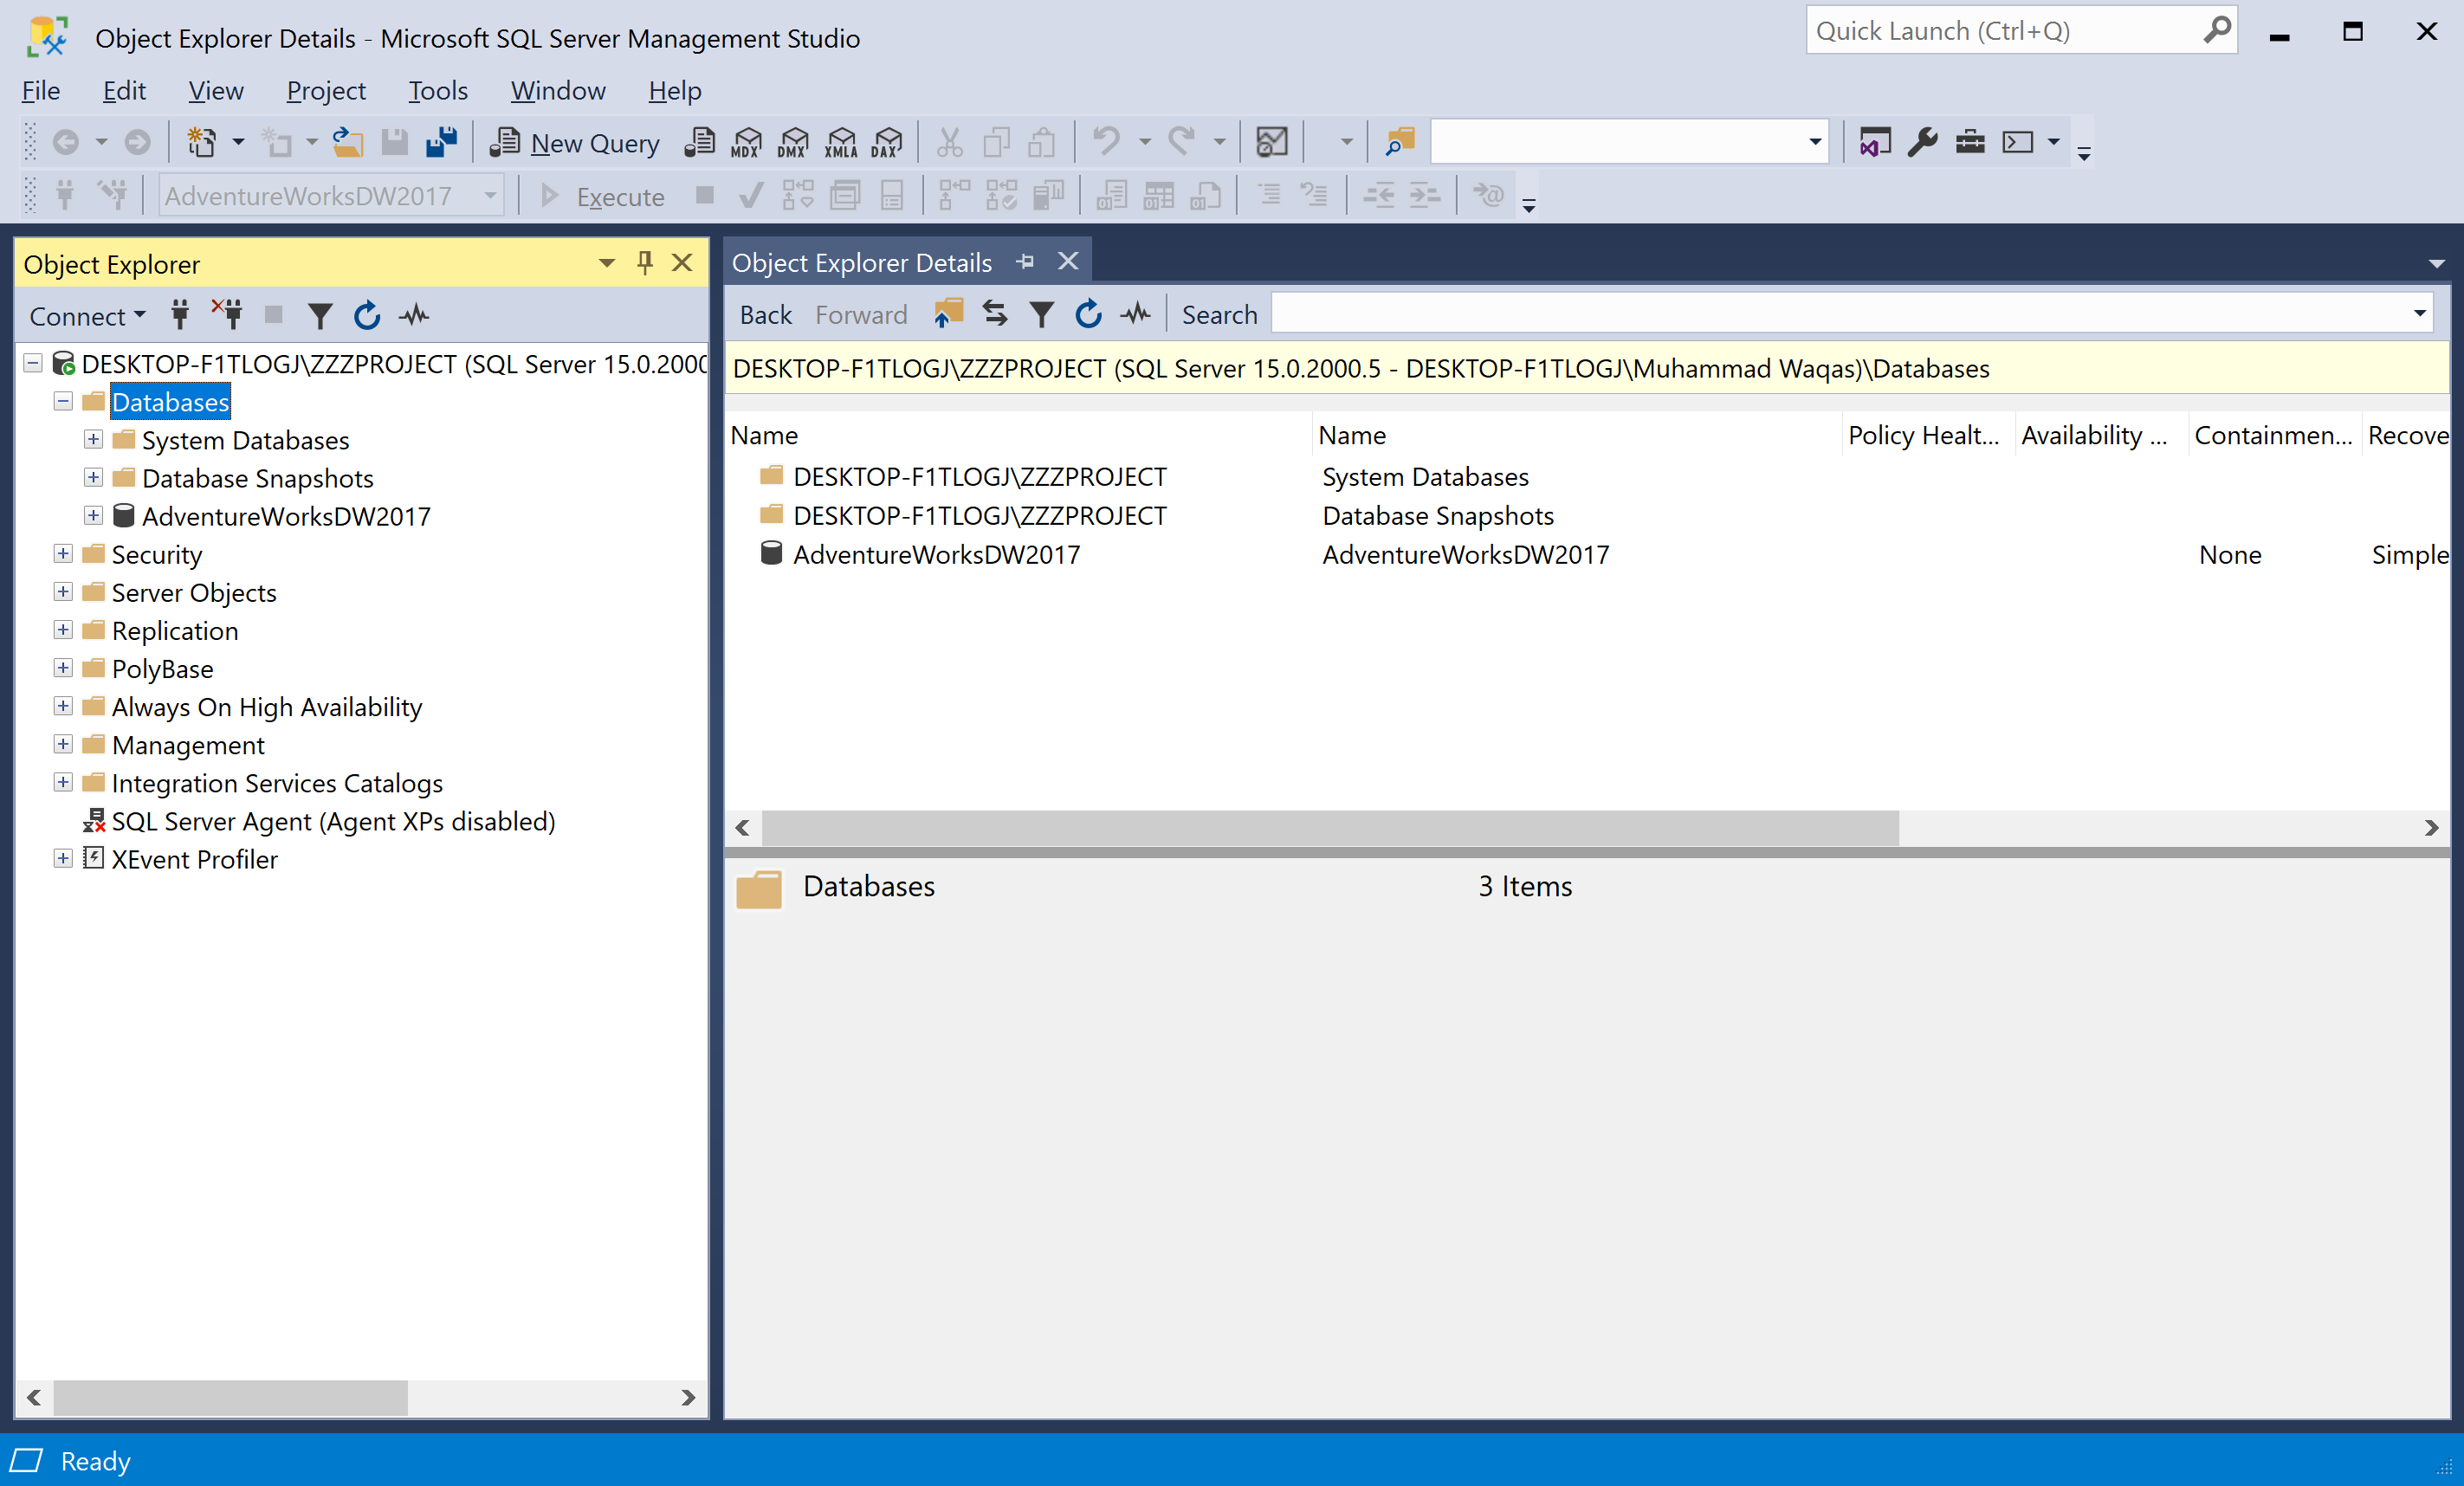Open the View menu
Screen dimensions: 2464x1486
215,90
